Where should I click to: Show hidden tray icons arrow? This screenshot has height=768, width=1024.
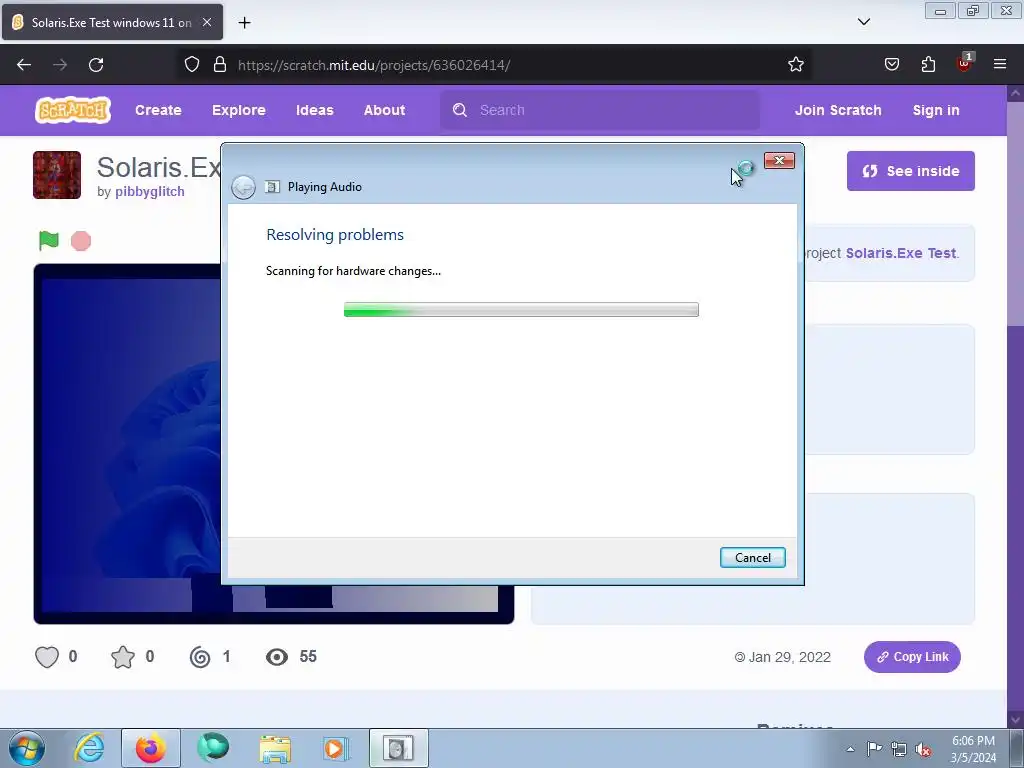coord(850,749)
